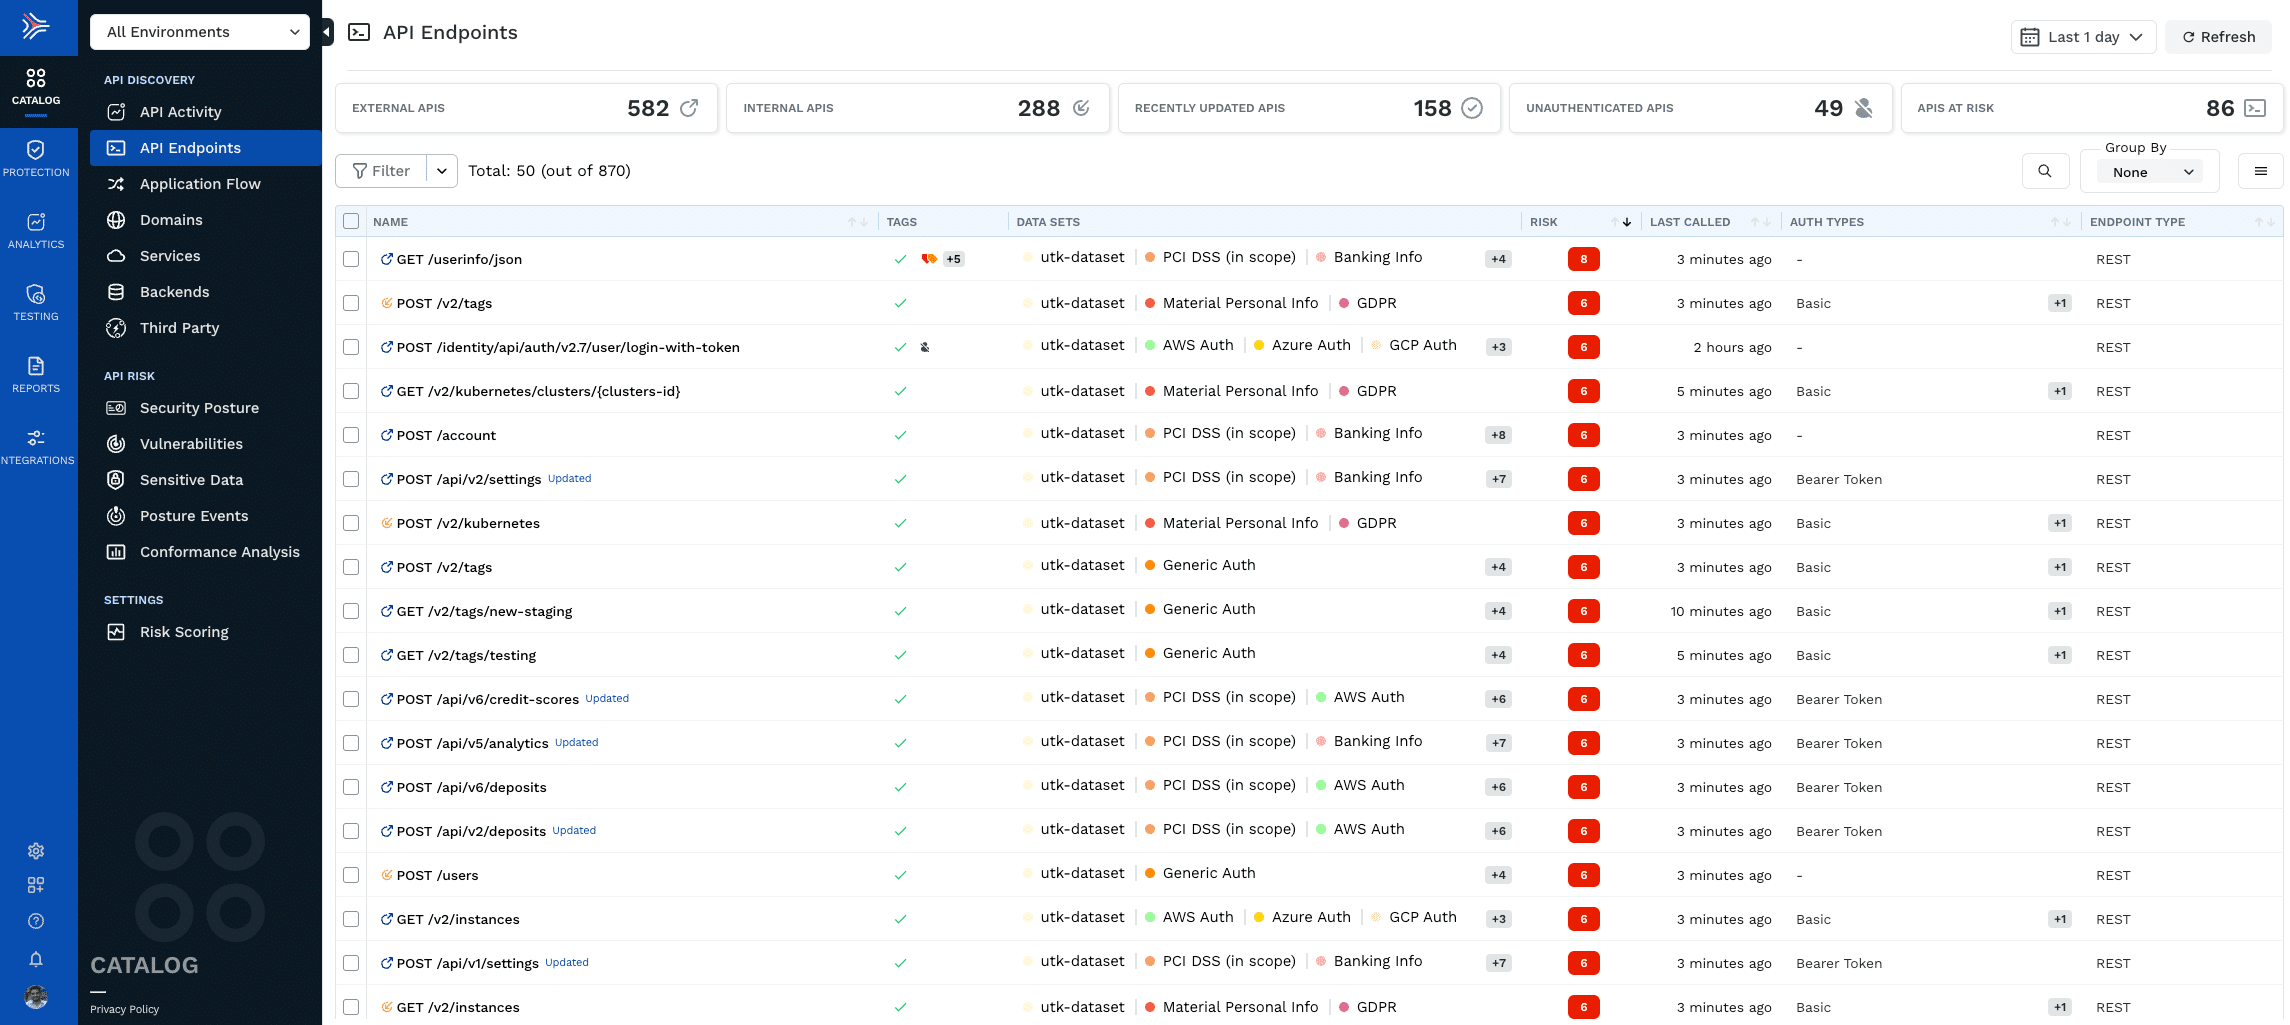Open the notifications bell icon
This screenshot has height=1025, width=2290.
36,959
